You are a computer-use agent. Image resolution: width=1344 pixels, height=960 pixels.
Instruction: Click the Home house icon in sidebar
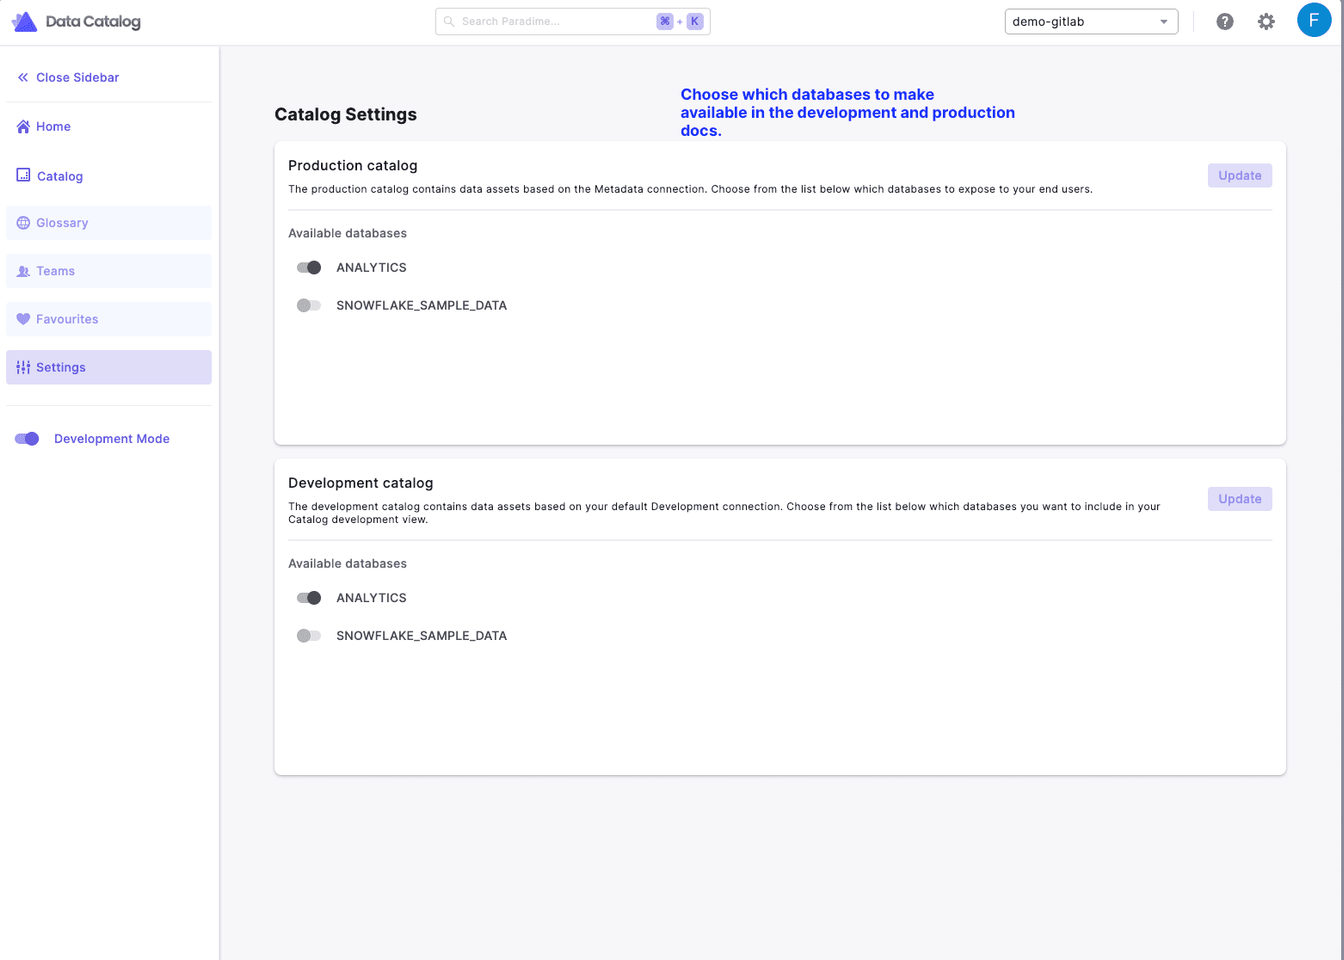[x=23, y=126]
